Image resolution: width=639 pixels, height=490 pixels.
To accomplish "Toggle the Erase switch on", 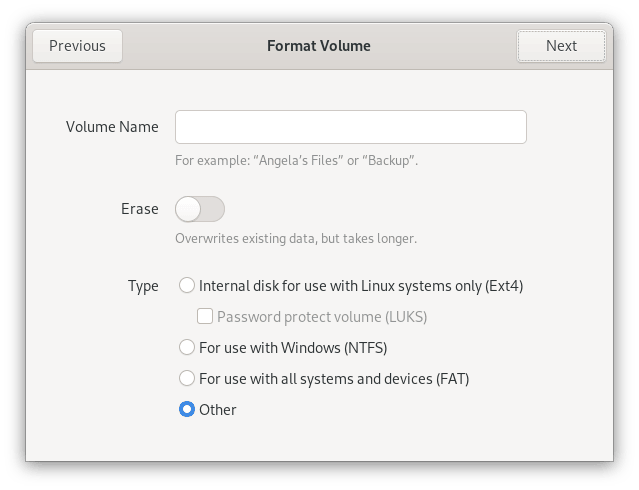I will tap(200, 209).
